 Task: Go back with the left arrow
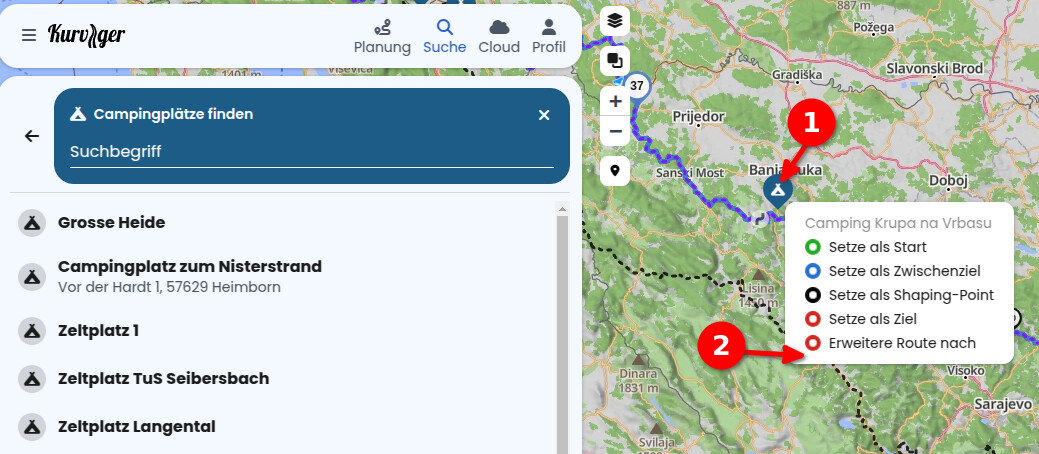point(32,136)
